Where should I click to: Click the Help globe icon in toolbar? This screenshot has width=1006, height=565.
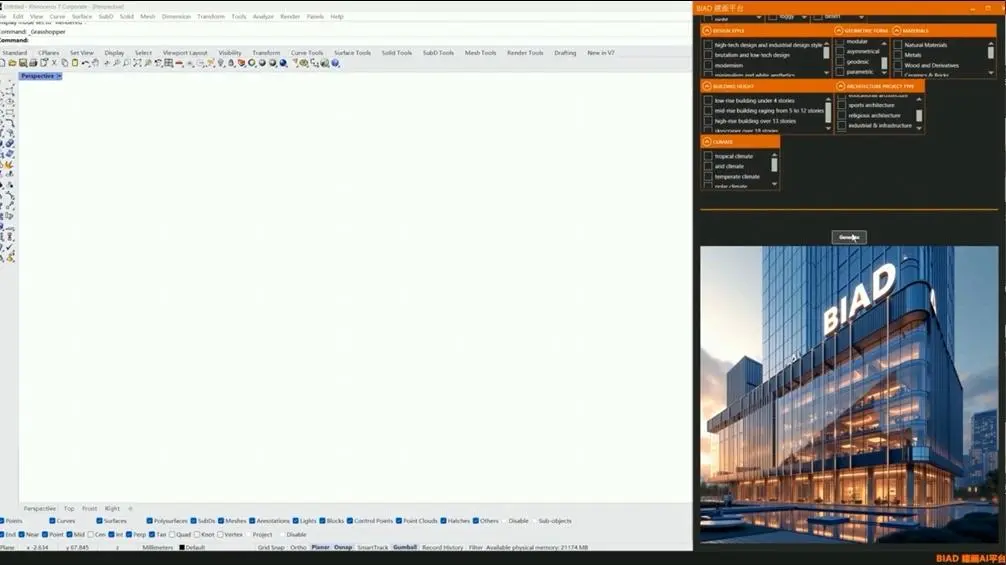coord(336,63)
